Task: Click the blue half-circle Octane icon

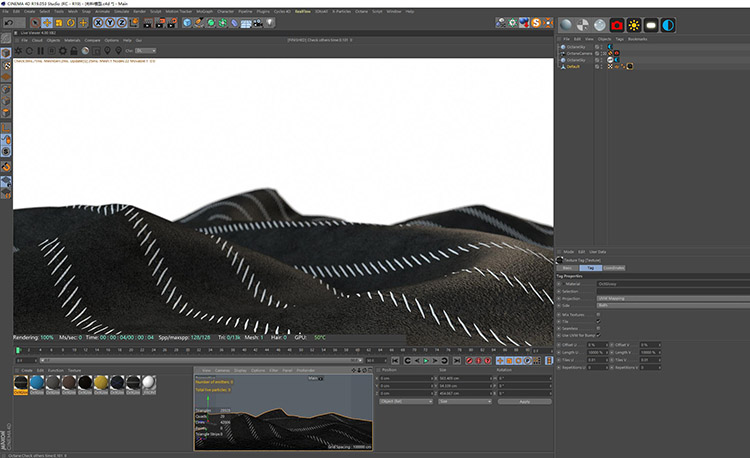Action: coord(668,25)
